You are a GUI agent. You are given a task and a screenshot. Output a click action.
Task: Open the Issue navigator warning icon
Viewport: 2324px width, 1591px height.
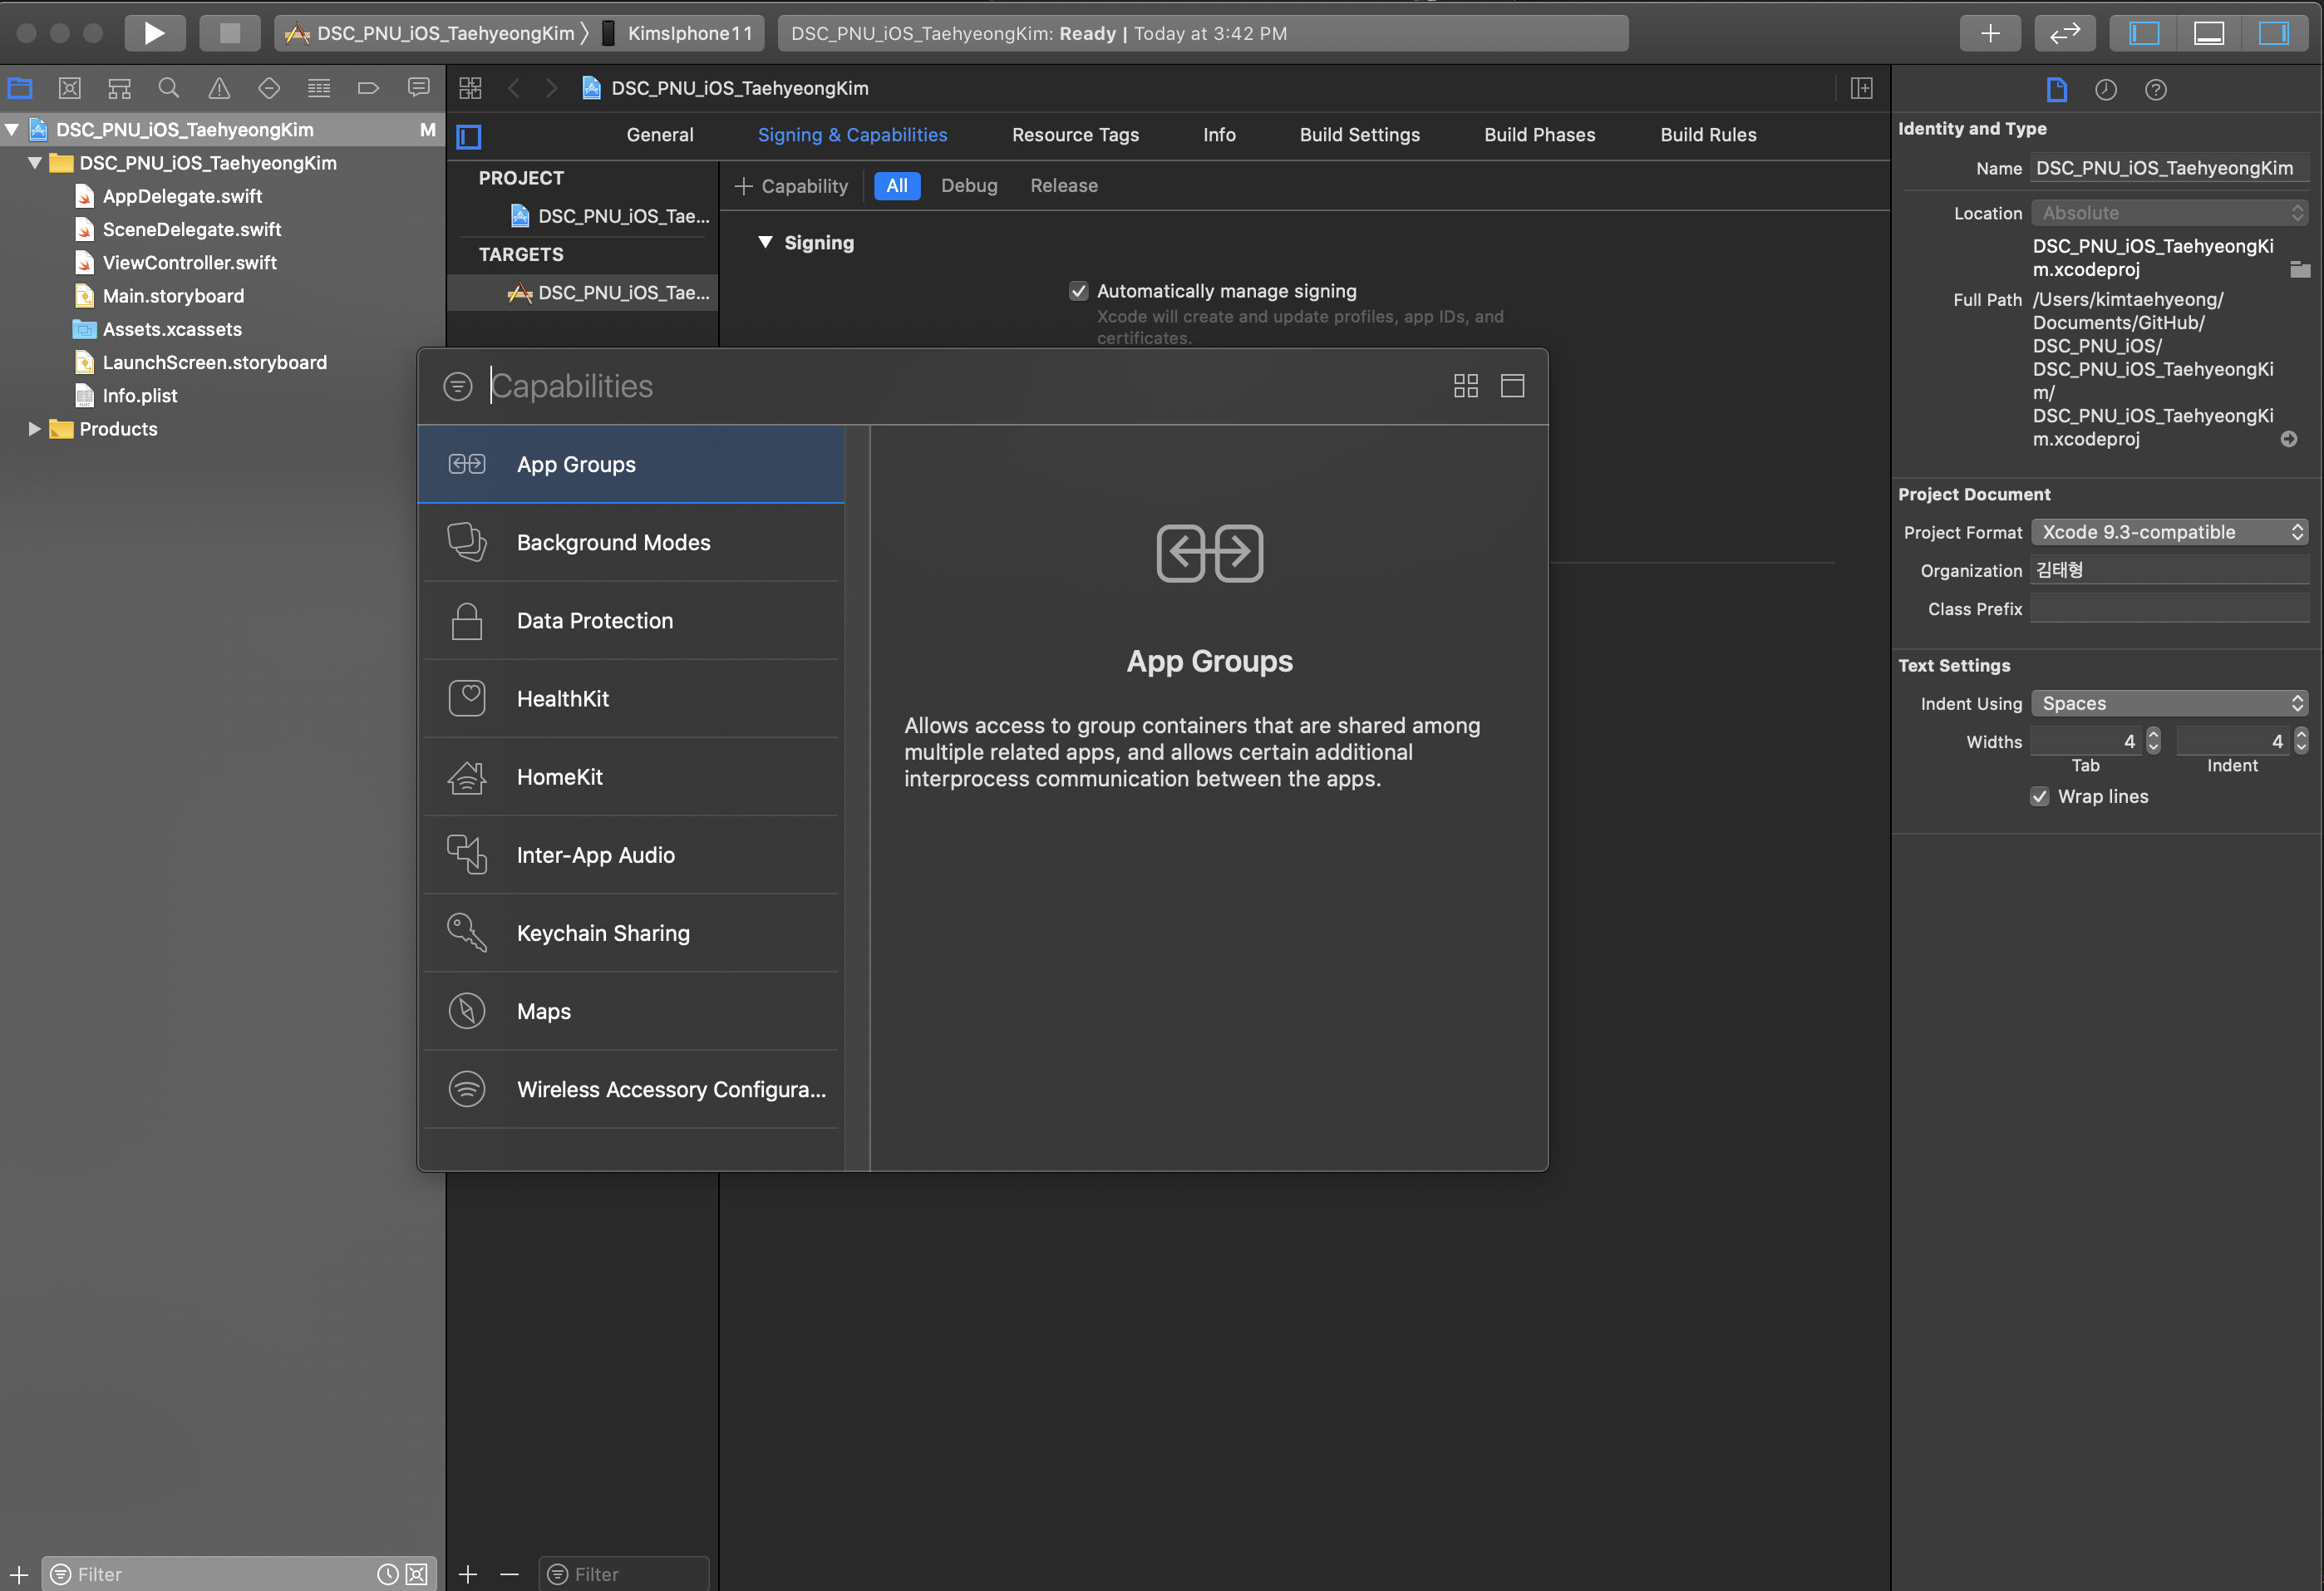(x=219, y=88)
